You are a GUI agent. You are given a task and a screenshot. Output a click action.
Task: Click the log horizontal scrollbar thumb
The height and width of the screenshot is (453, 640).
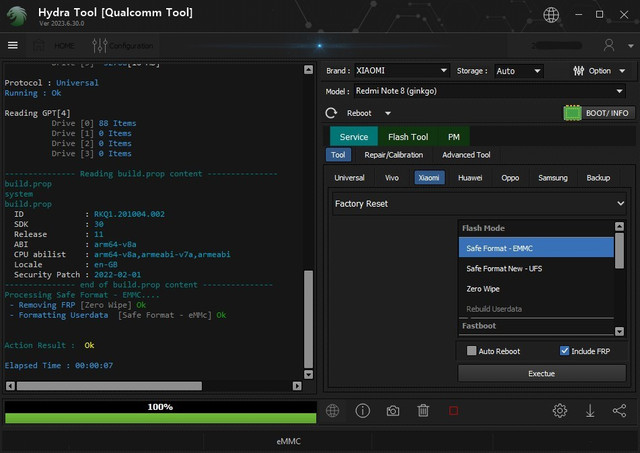109,386
